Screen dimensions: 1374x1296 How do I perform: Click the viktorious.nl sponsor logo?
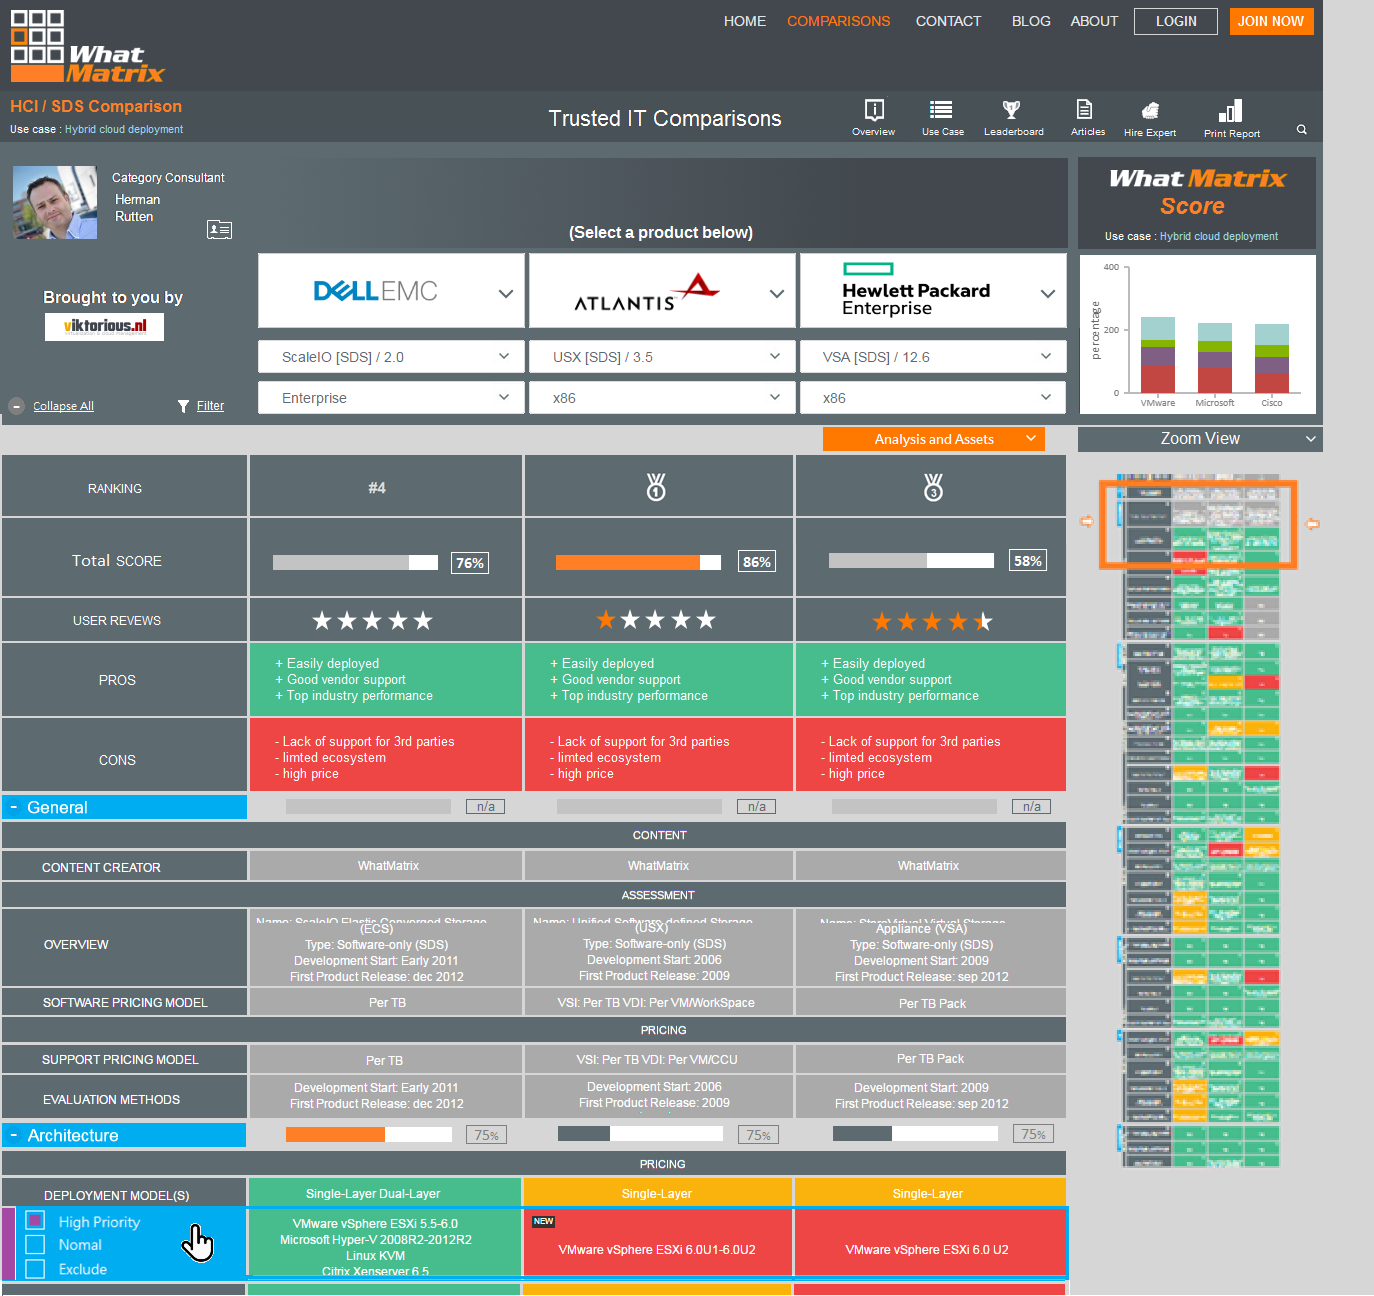click(x=104, y=326)
